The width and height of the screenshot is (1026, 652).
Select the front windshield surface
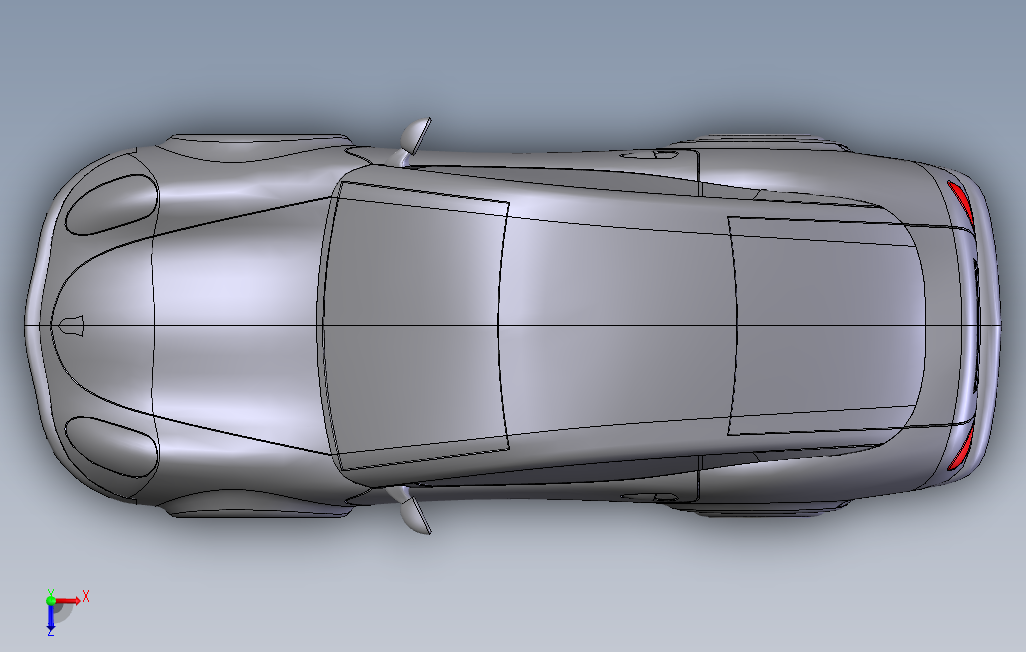coord(414,325)
